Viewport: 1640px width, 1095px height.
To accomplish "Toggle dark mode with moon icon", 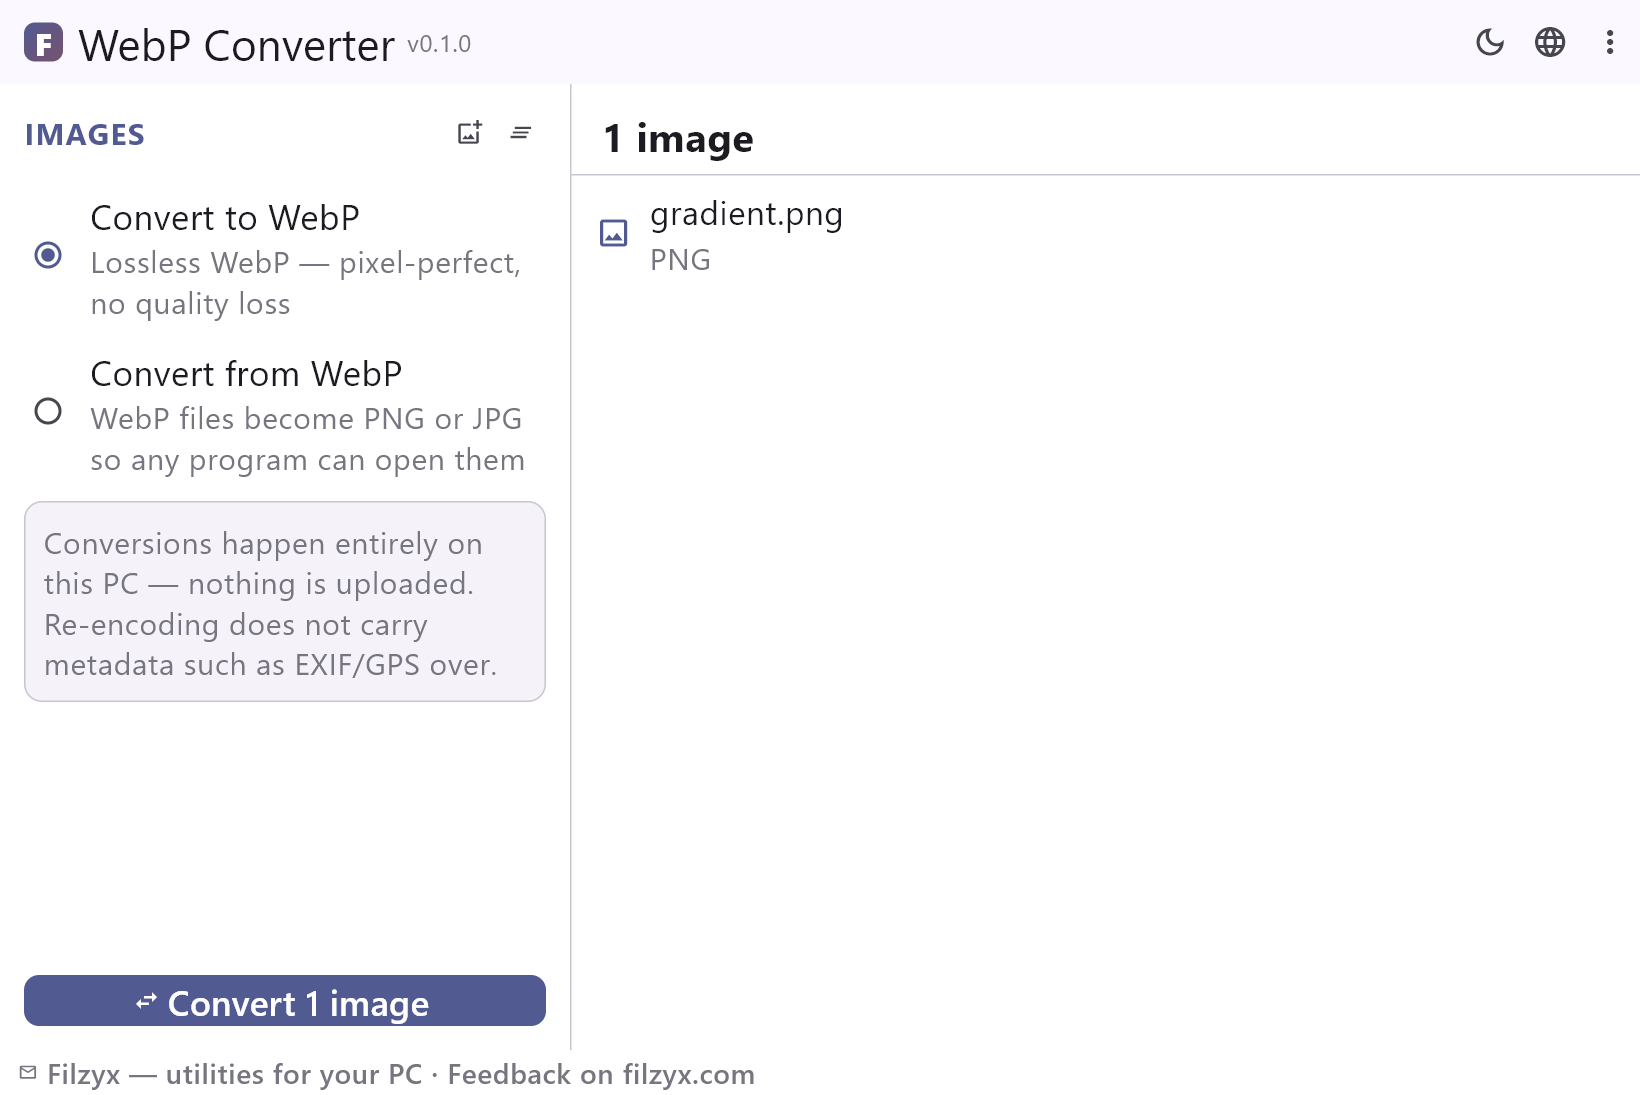I will point(1490,42).
